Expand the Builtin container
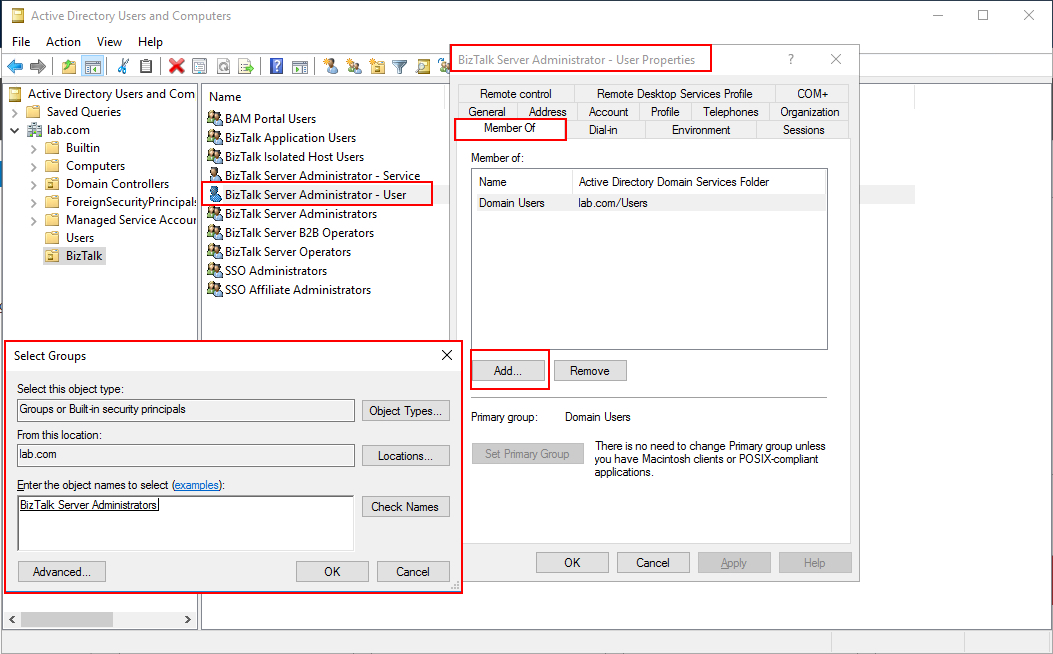 [x=34, y=148]
